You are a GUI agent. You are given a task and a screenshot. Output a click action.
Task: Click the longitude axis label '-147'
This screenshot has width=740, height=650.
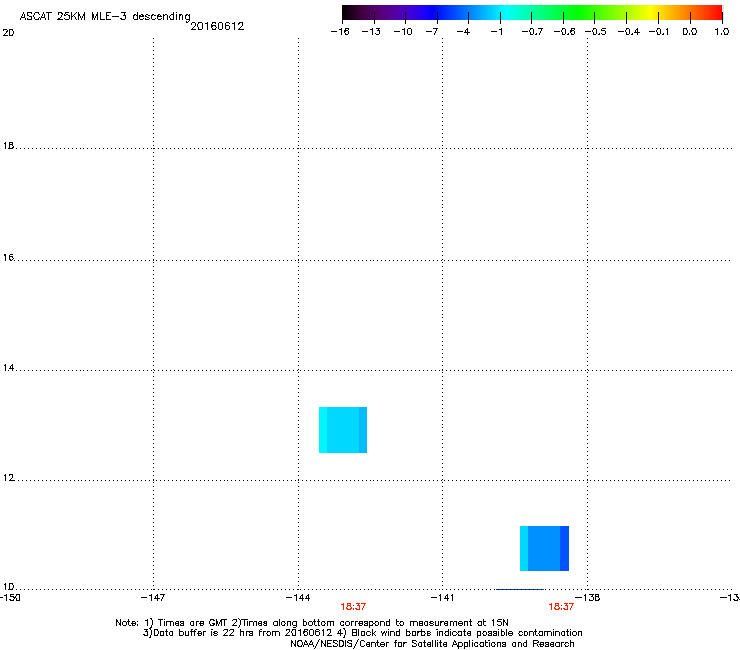pos(153,598)
